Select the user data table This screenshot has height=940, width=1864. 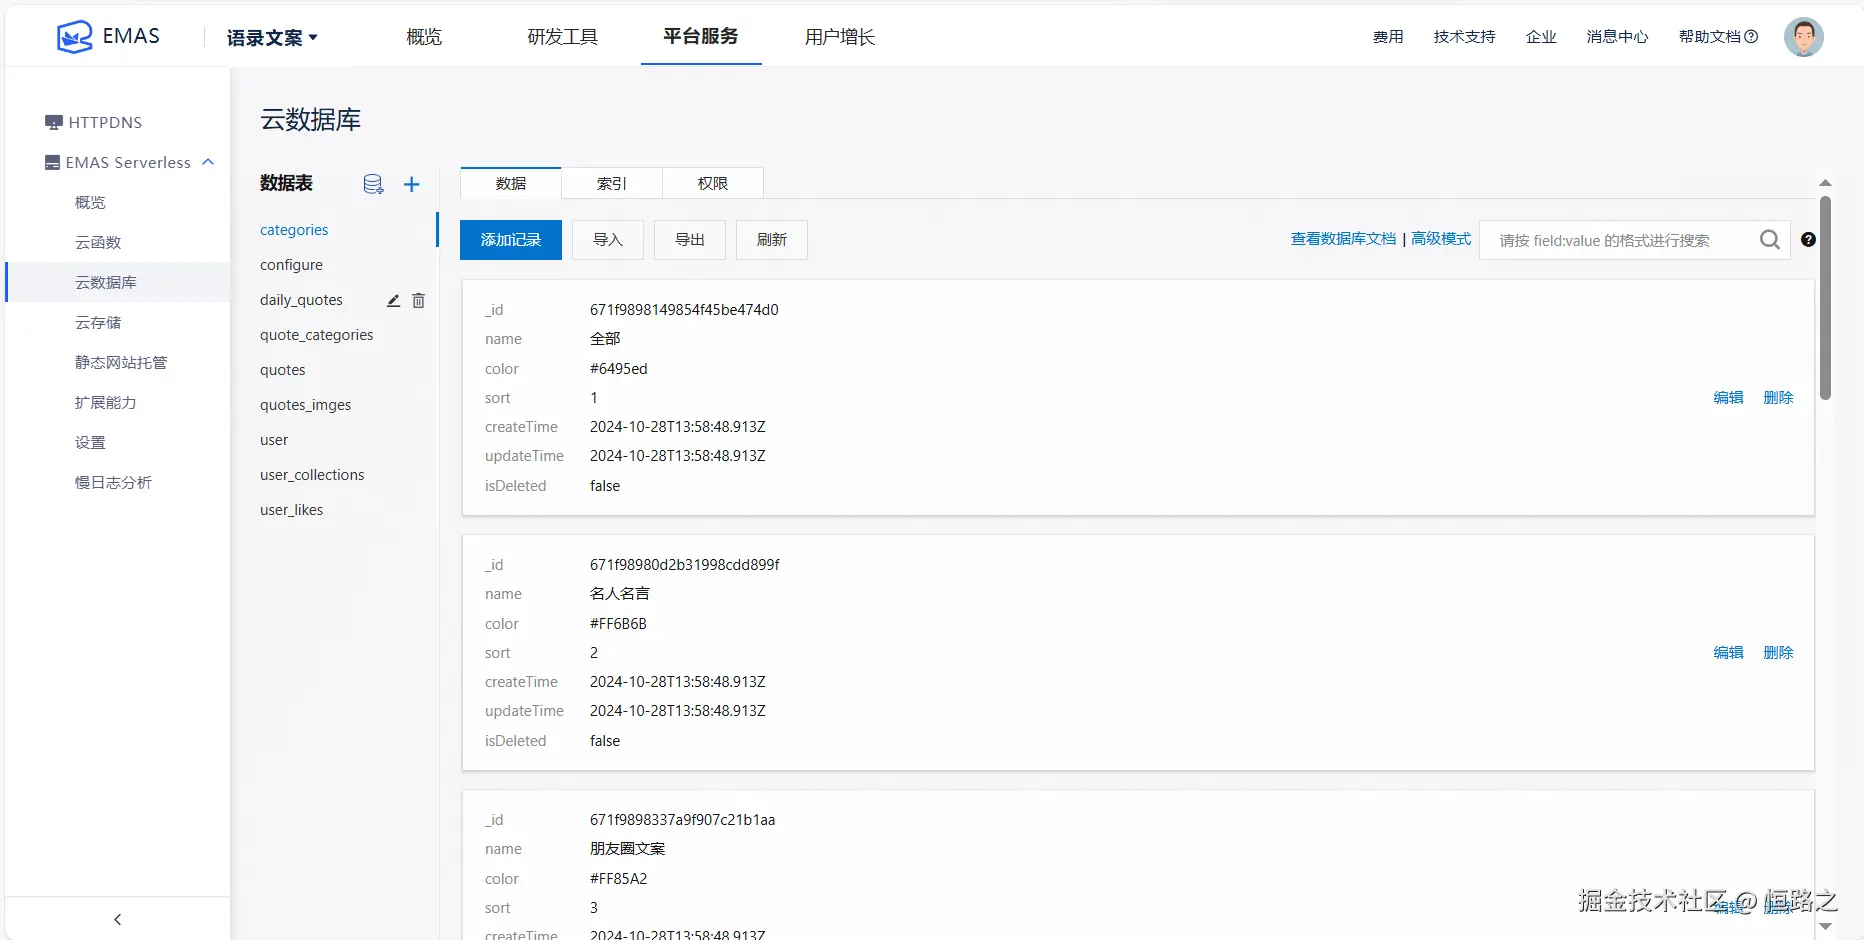274,440
